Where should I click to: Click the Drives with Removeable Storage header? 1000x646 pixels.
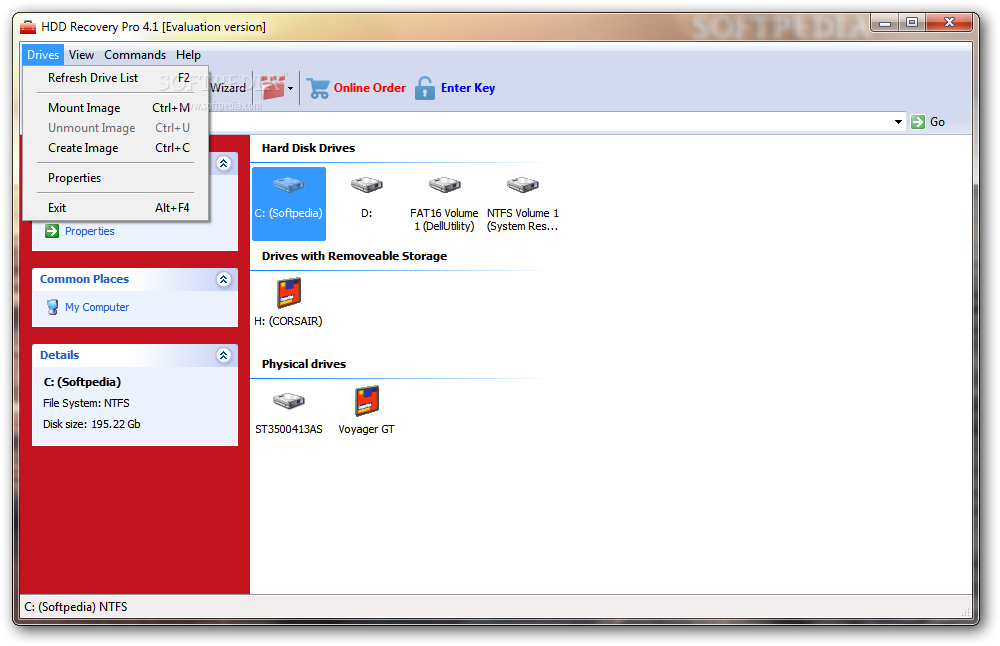click(x=354, y=256)
